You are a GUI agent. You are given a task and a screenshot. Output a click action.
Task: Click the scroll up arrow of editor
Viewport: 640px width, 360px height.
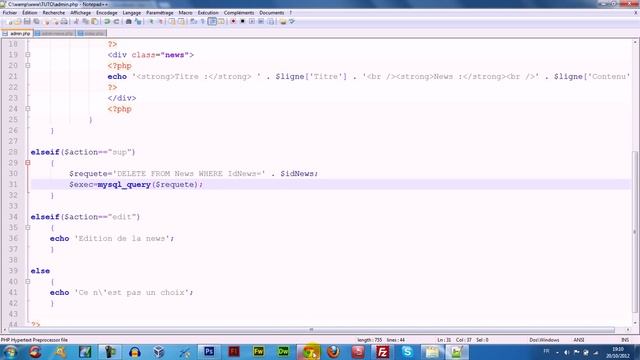635,42
